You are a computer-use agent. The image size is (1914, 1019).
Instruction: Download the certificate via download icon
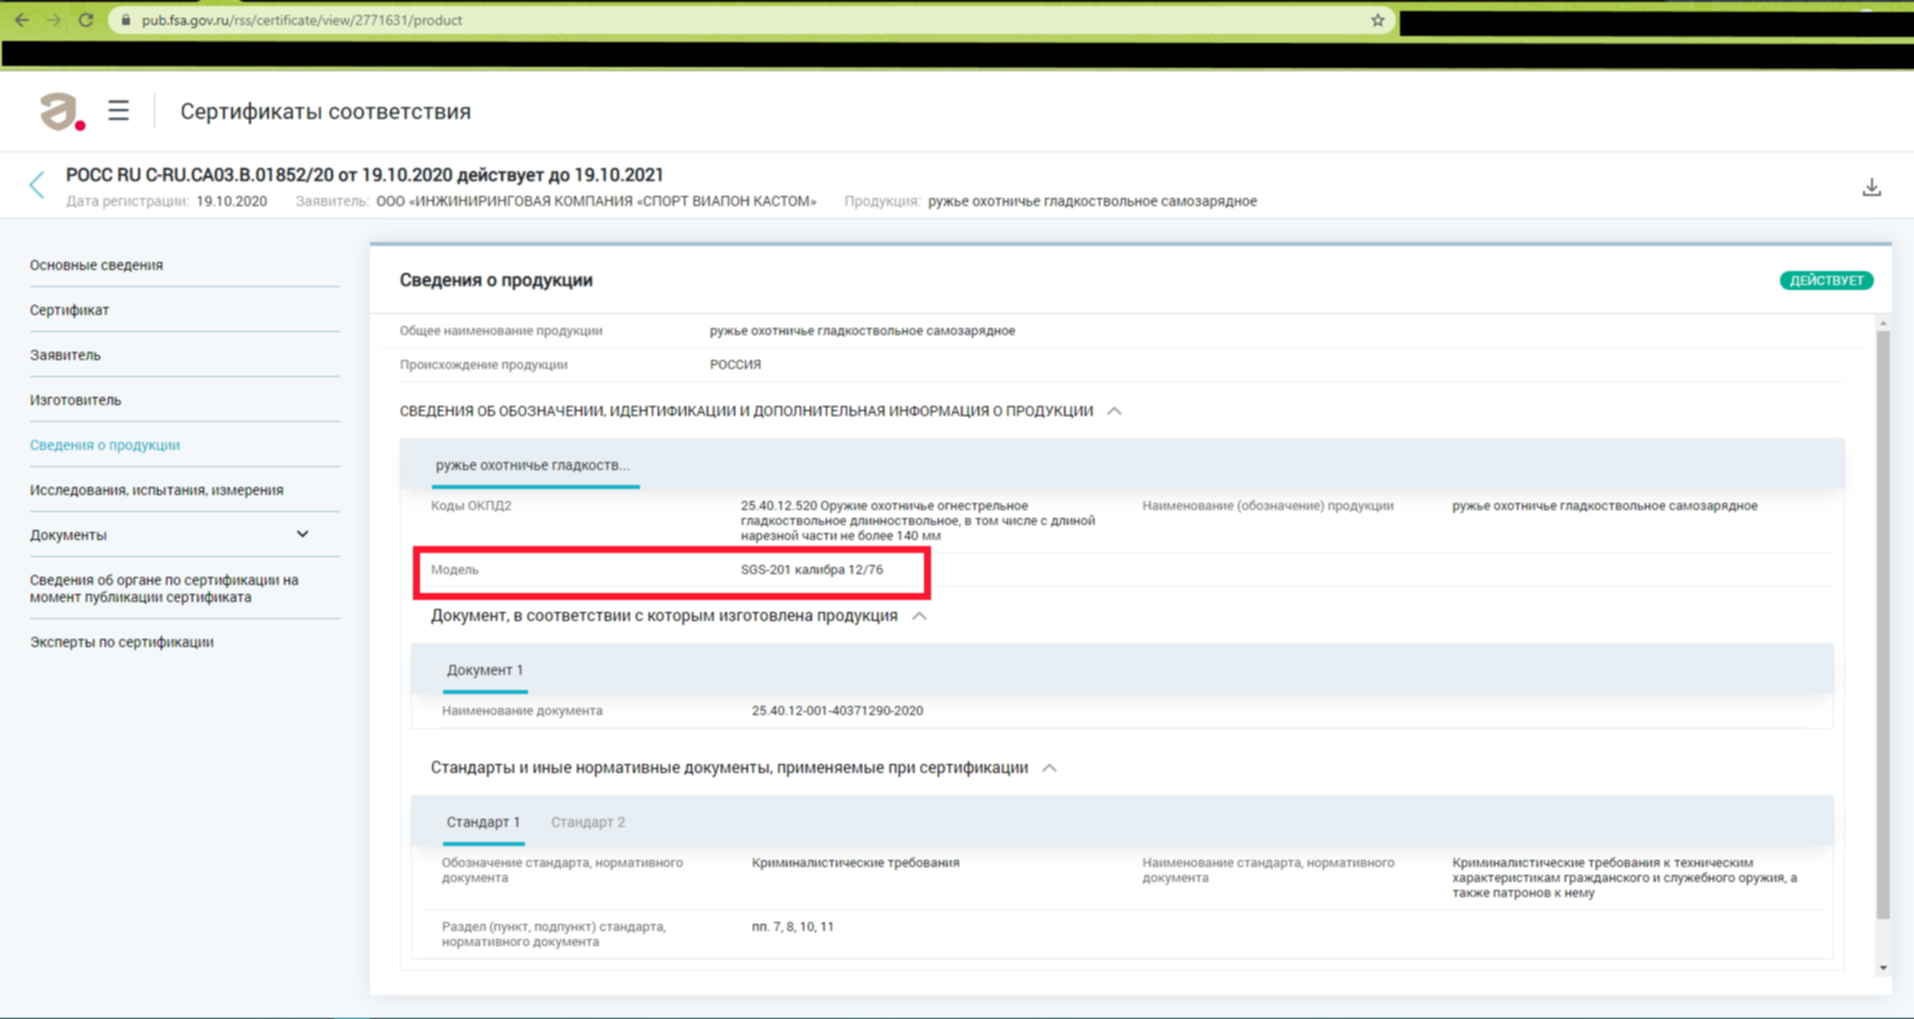[x=1871, y=188]
